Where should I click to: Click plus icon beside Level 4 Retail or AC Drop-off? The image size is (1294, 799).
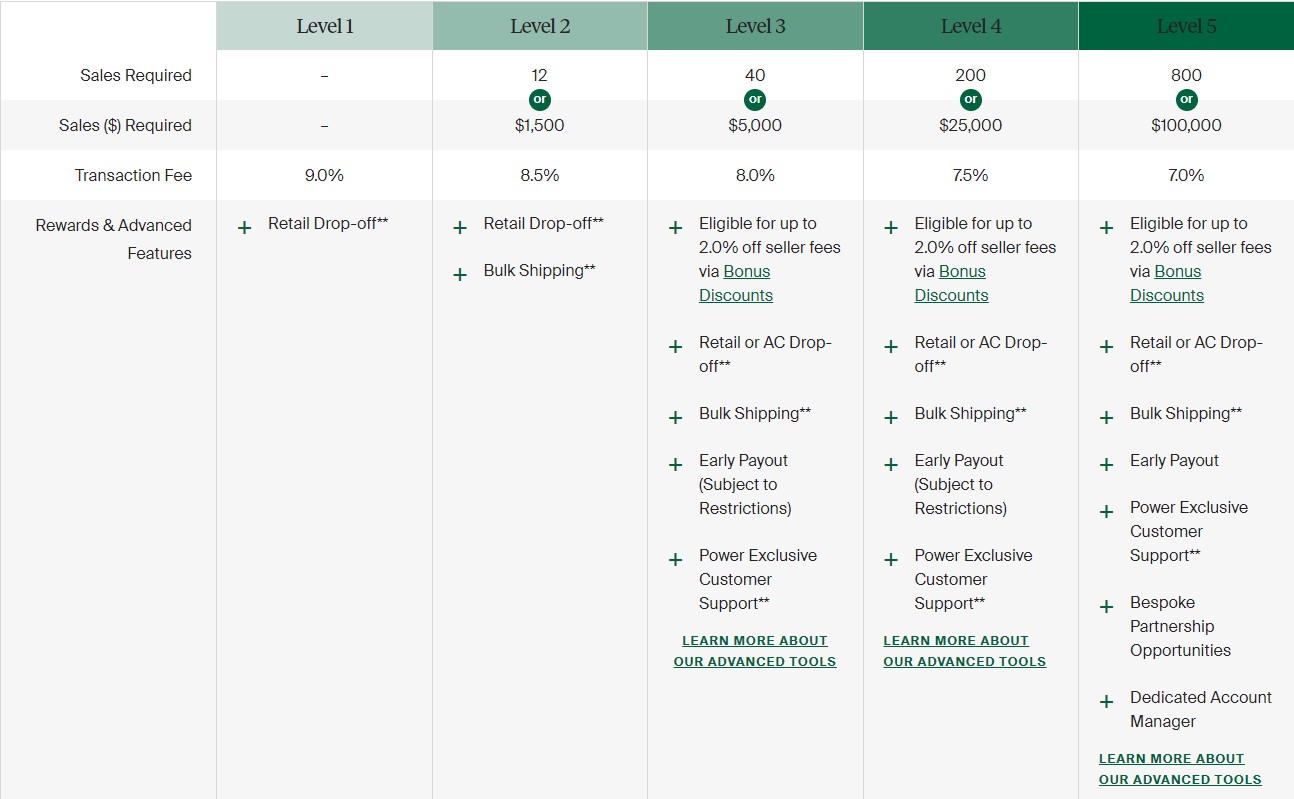coord(891,347)
